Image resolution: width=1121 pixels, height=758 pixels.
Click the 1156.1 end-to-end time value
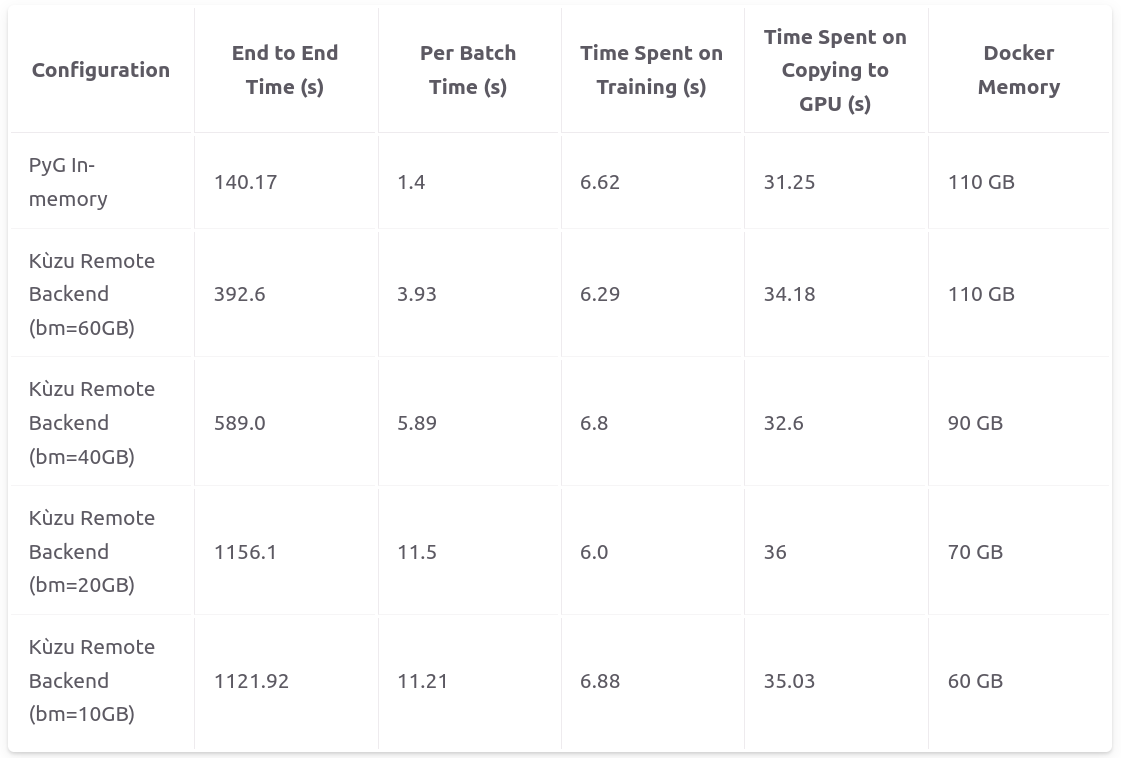pos(245,551)
